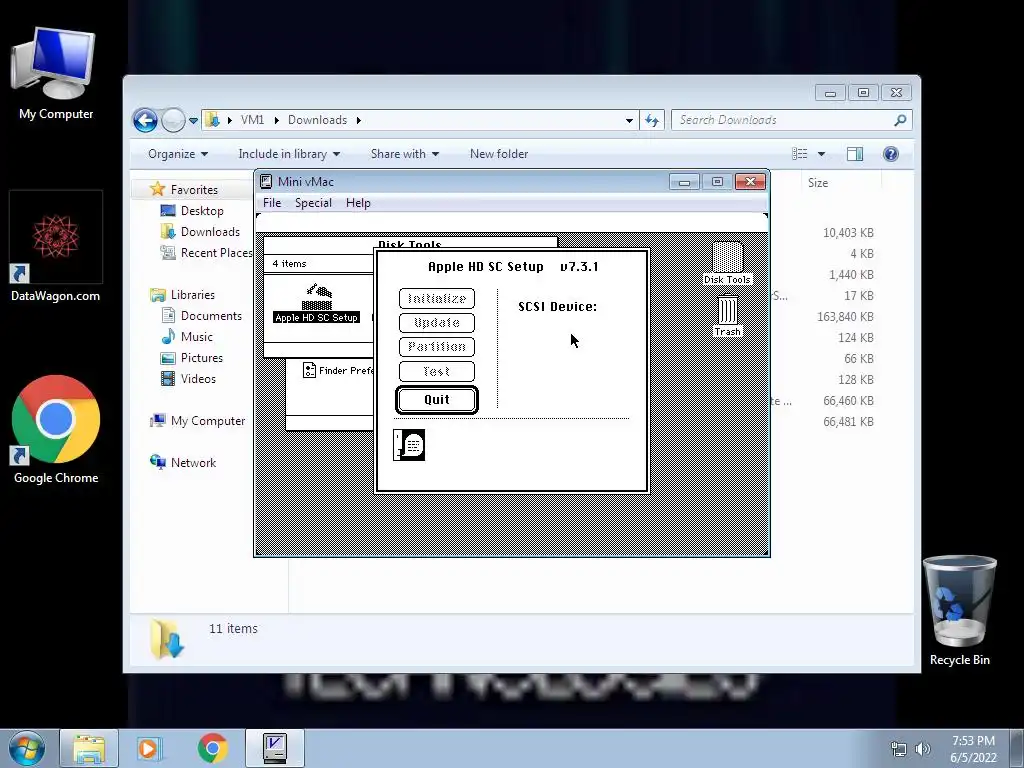Select Documents library
The image size is (1024, 768).
tap(211, 315)
